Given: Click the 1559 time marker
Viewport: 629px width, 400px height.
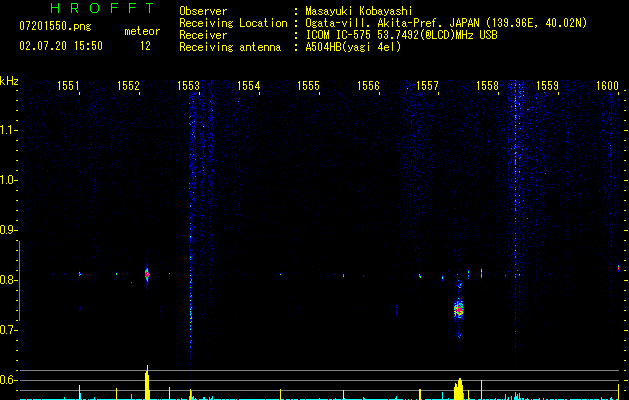Looking at the screenshot, I should tap(548, 85).
